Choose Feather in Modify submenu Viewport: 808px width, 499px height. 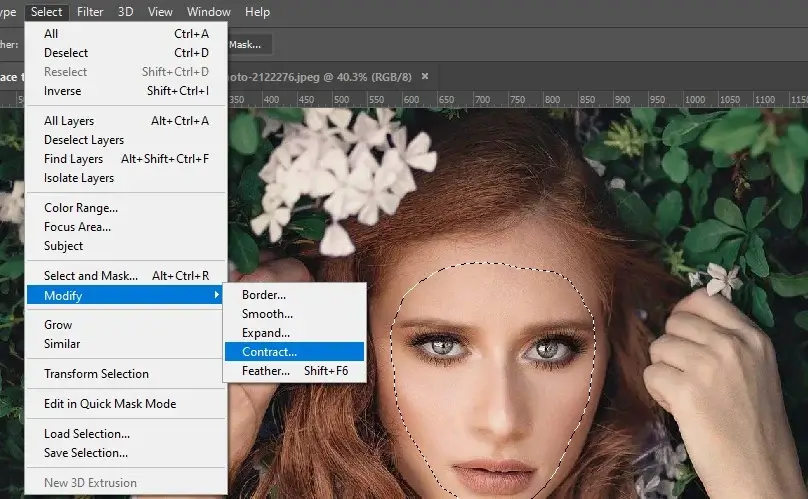[x=294, y=371]
